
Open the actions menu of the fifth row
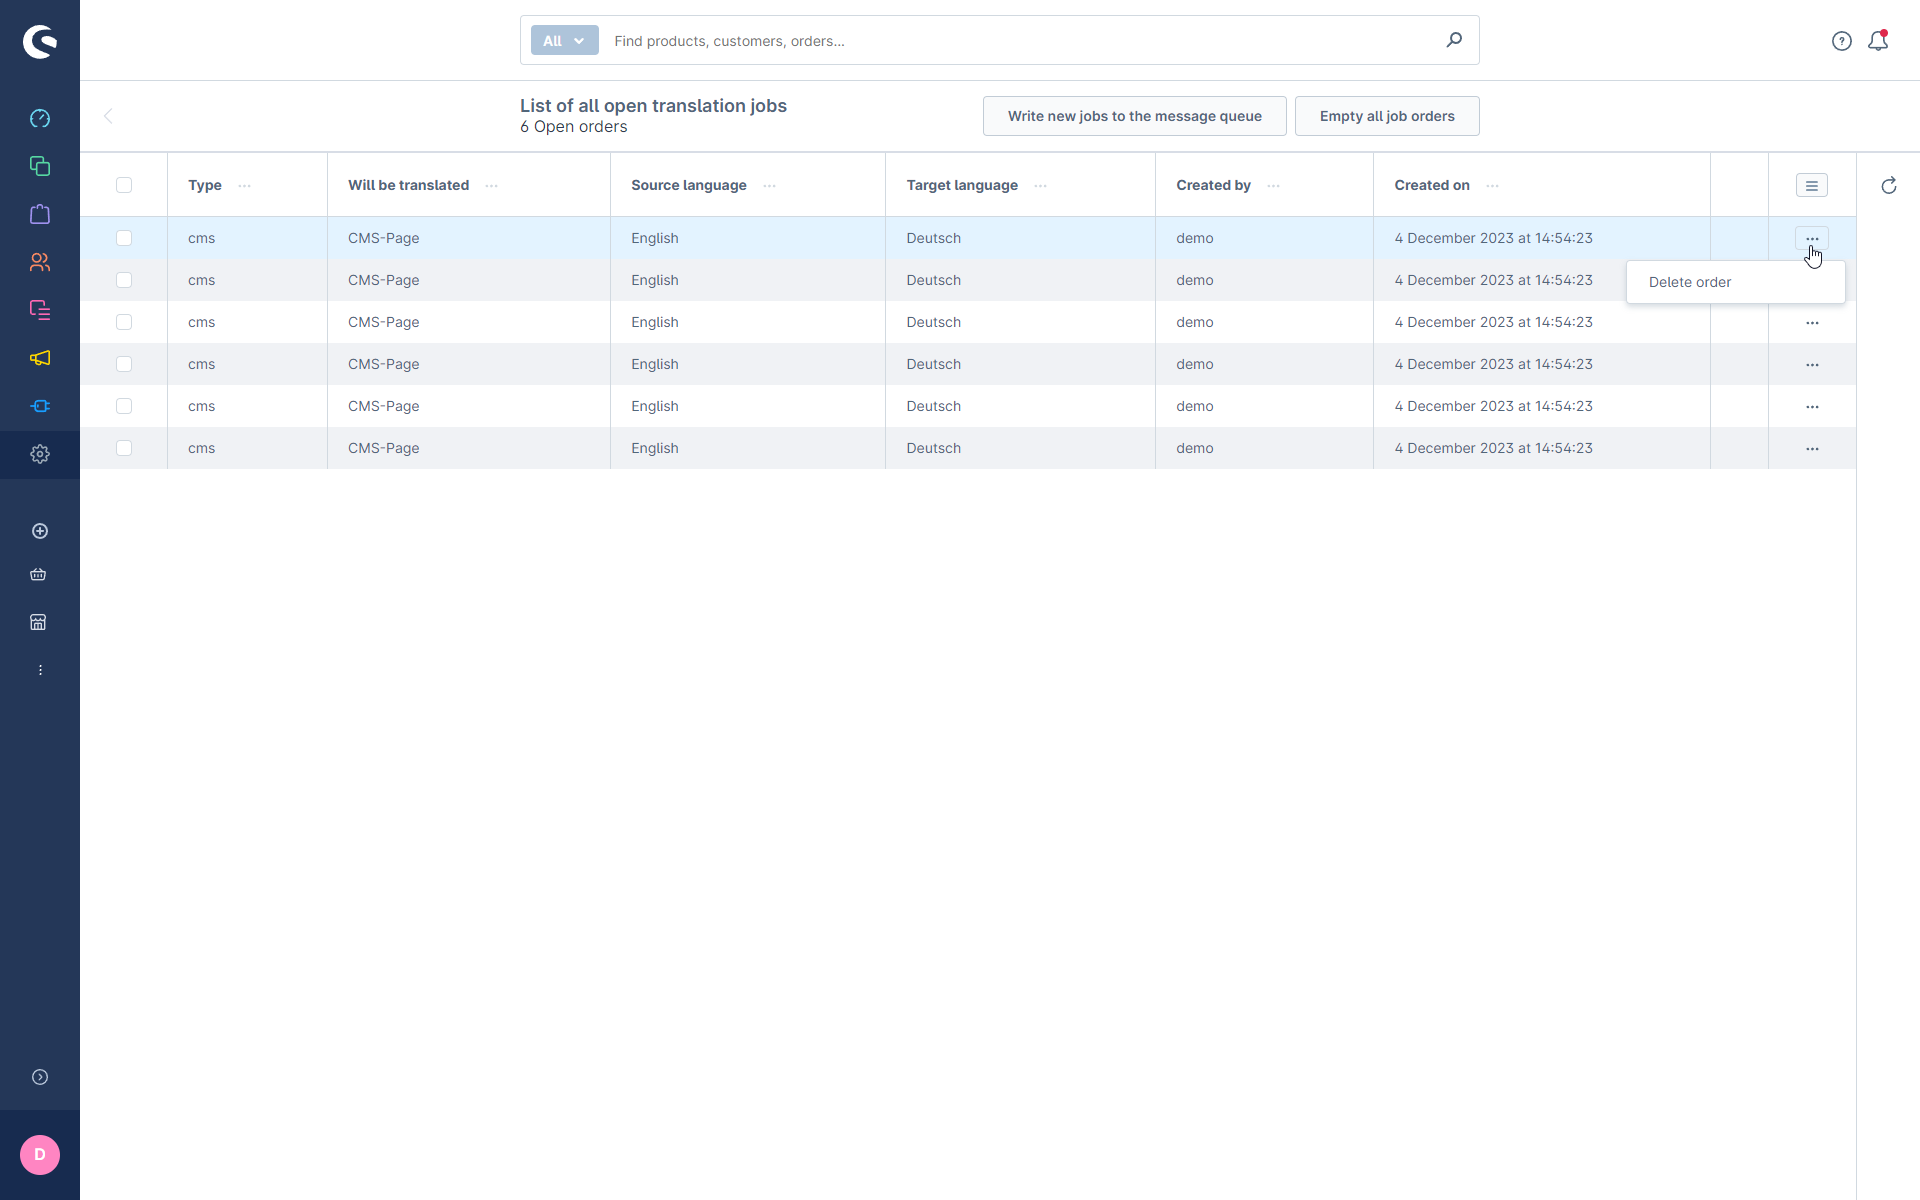tap(1812, 407)
